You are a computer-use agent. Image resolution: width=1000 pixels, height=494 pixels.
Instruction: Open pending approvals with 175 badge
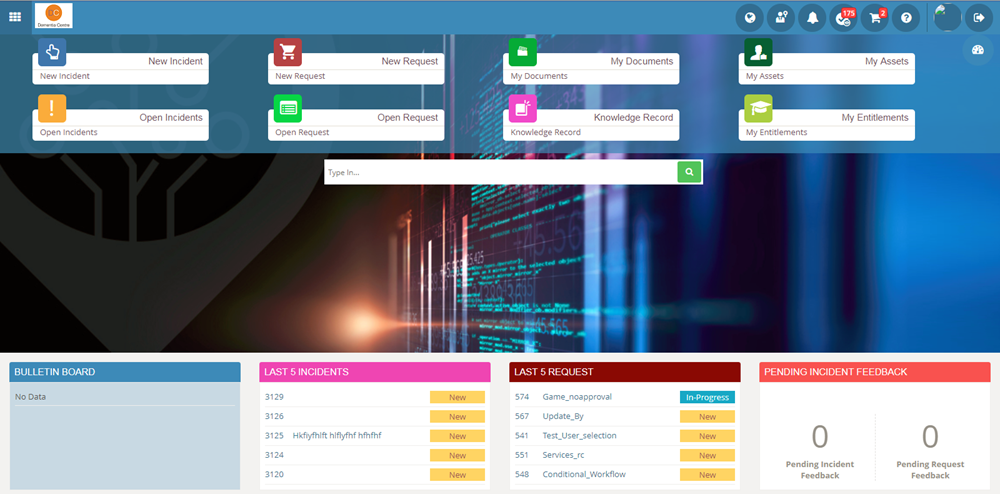pyautogui.click(x=844, y=18)
